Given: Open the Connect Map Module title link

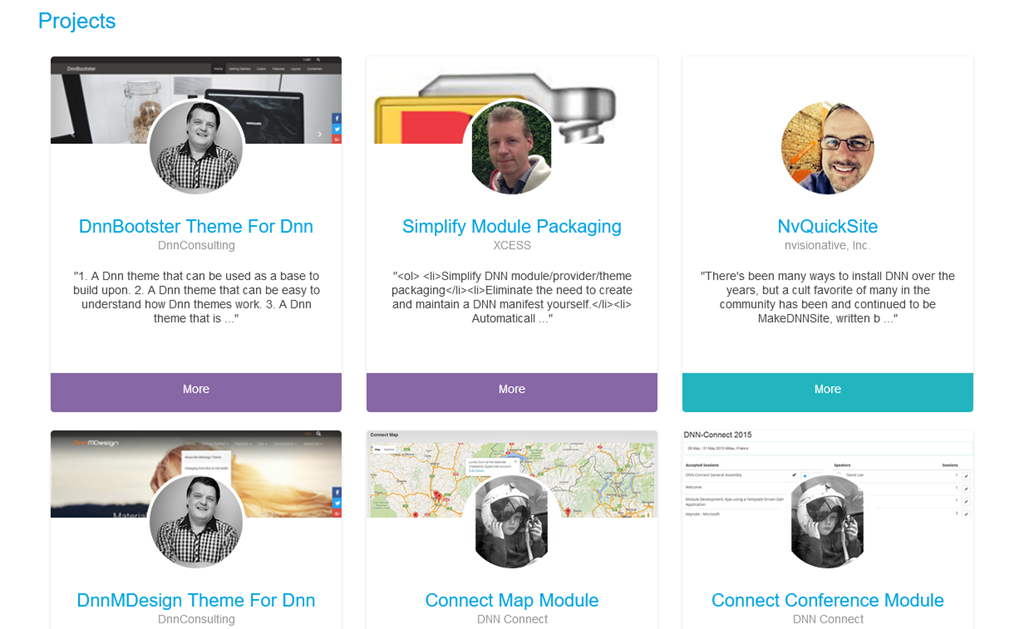Looking at the screenshot, I should [x=511, y=600].
